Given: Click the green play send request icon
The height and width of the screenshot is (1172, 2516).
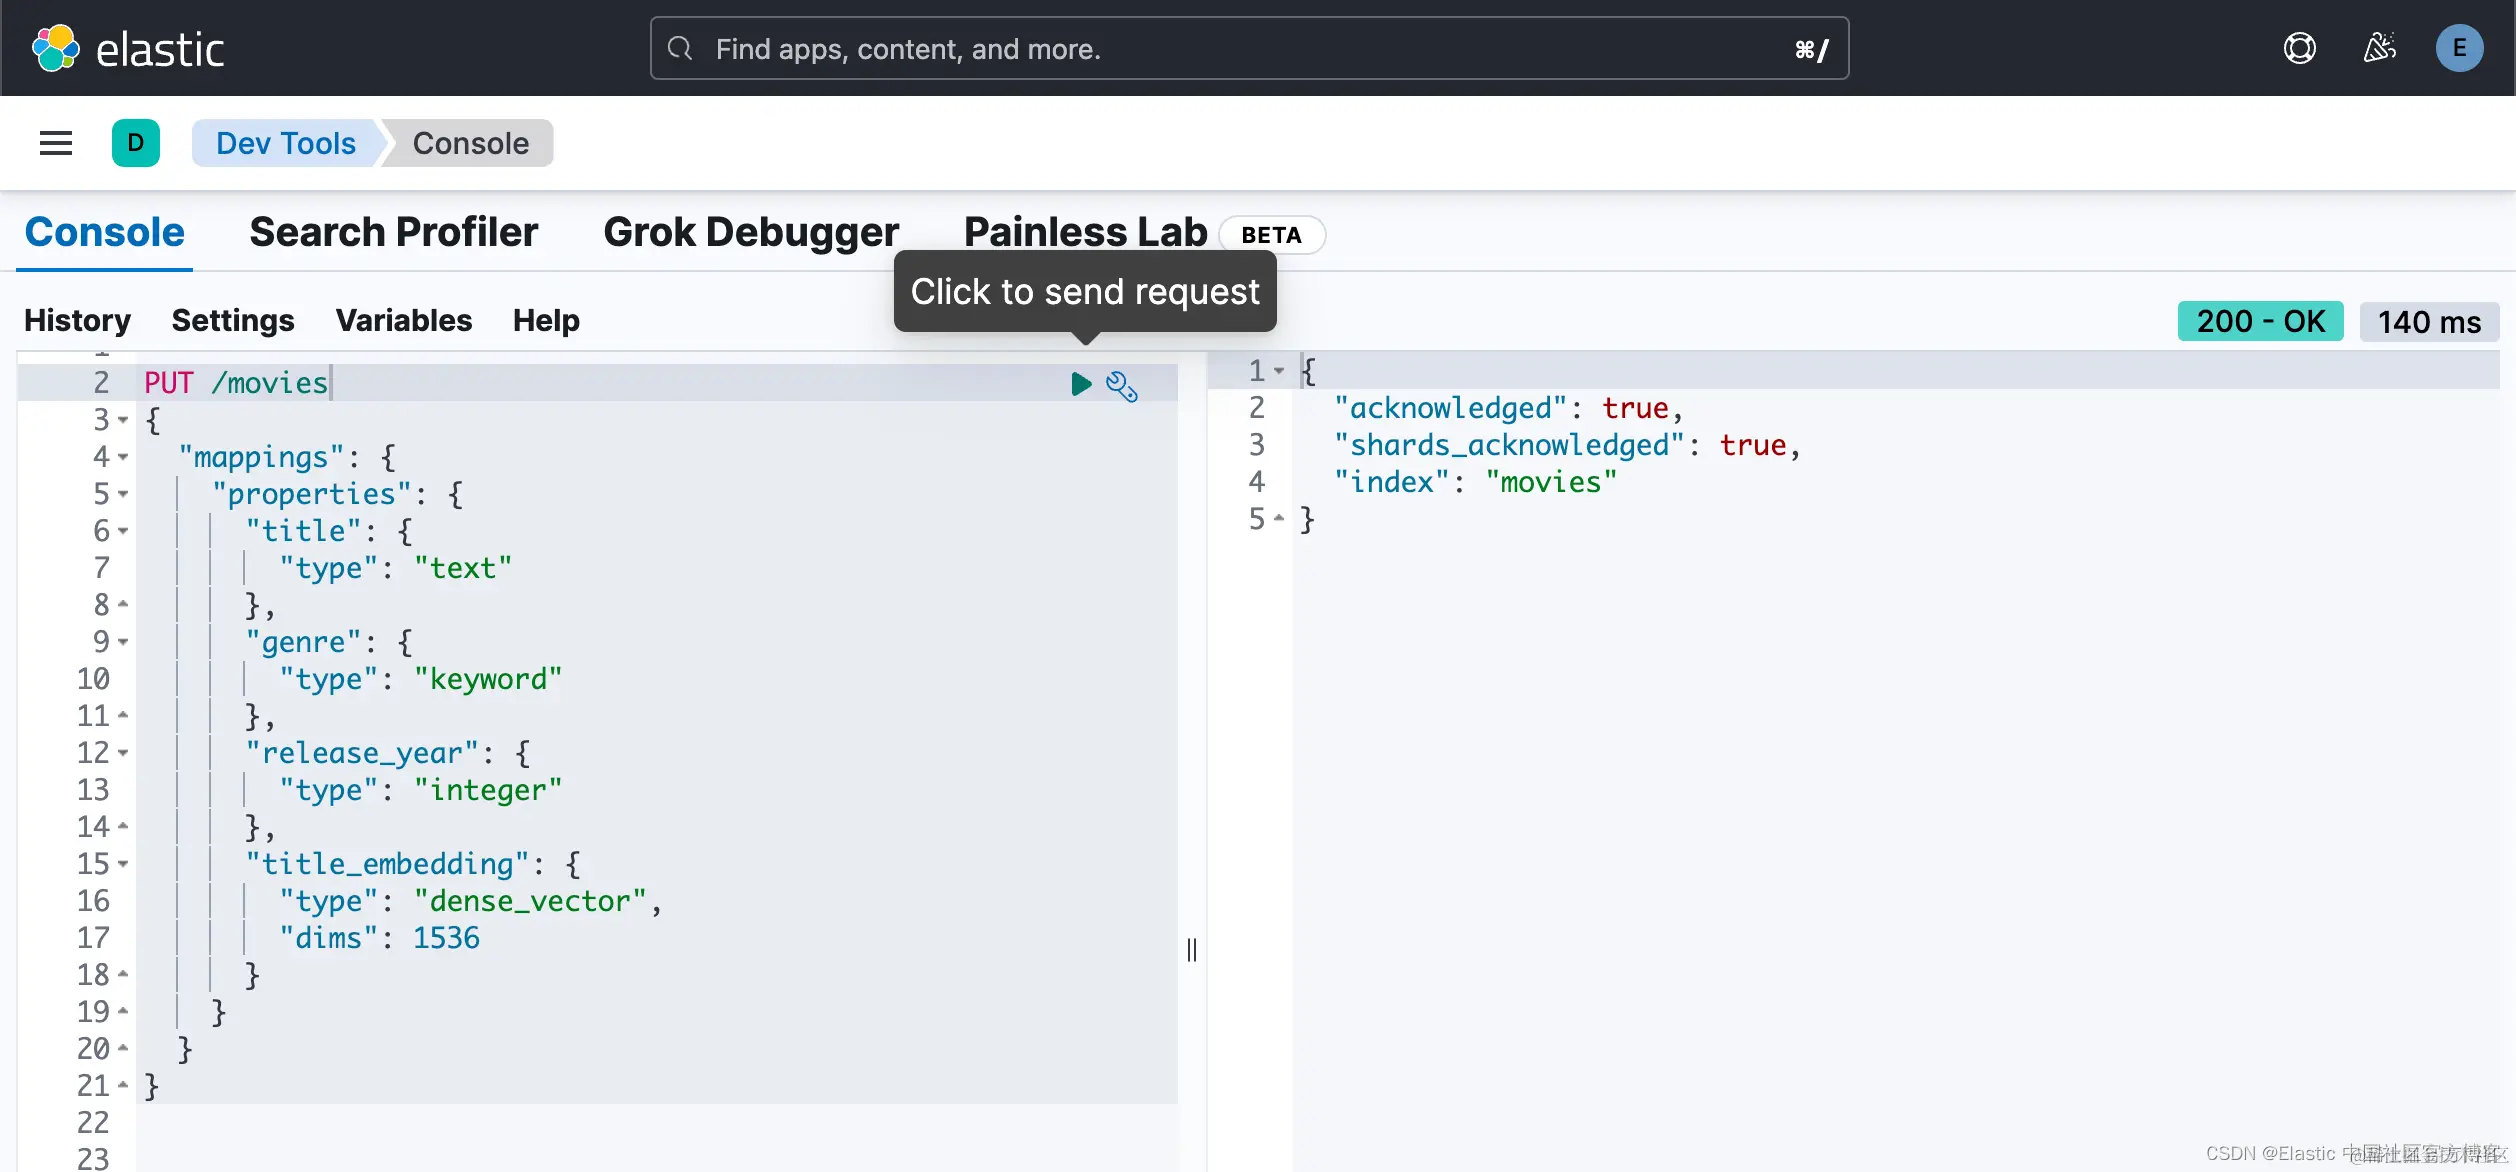Looking at the screenshot, I should tap(1080, 384).
